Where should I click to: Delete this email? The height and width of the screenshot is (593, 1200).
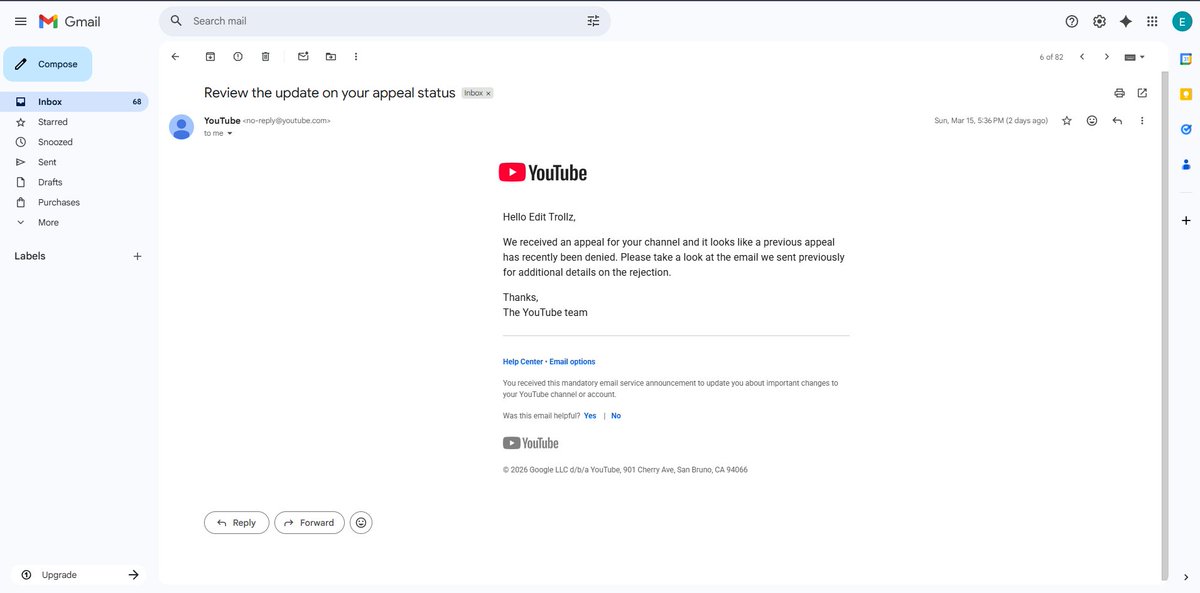[265, 57]
